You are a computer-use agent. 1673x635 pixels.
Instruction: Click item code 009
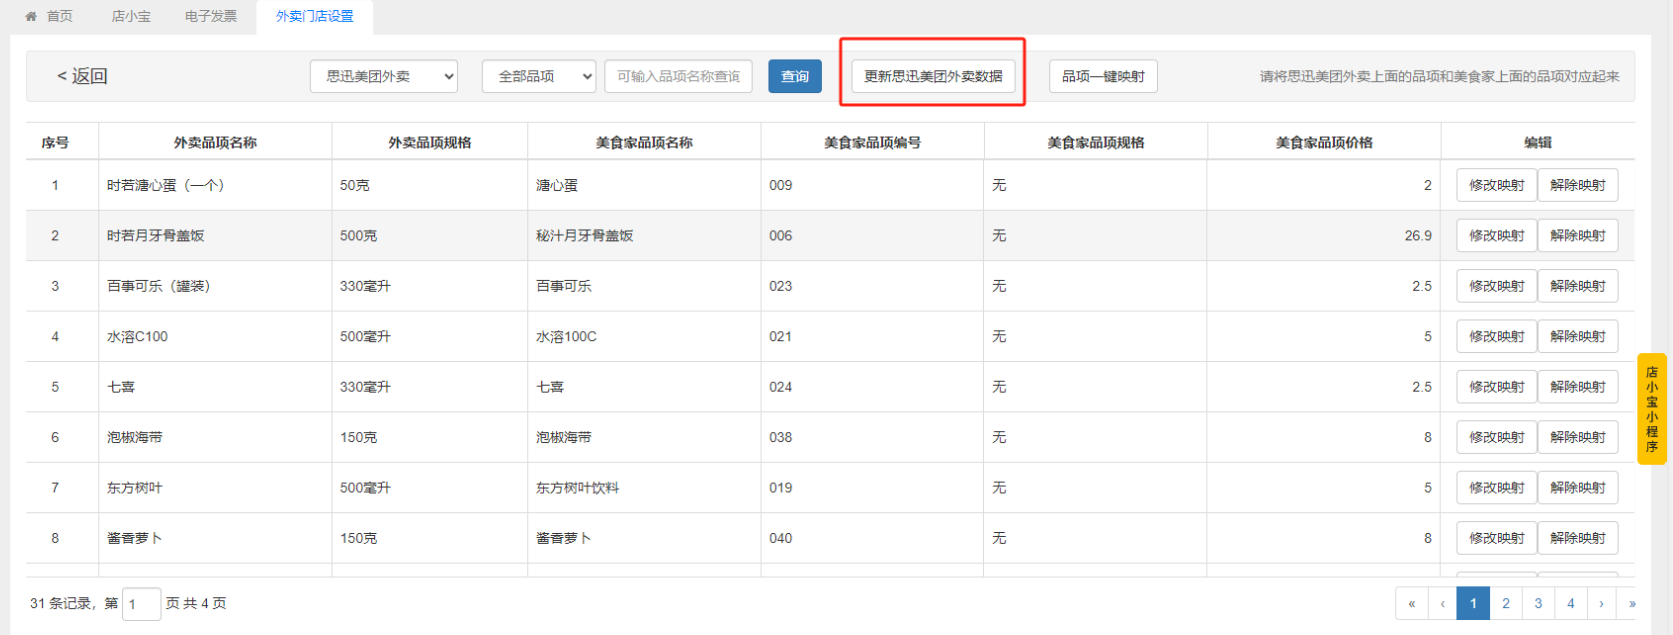tap(780, 185)
